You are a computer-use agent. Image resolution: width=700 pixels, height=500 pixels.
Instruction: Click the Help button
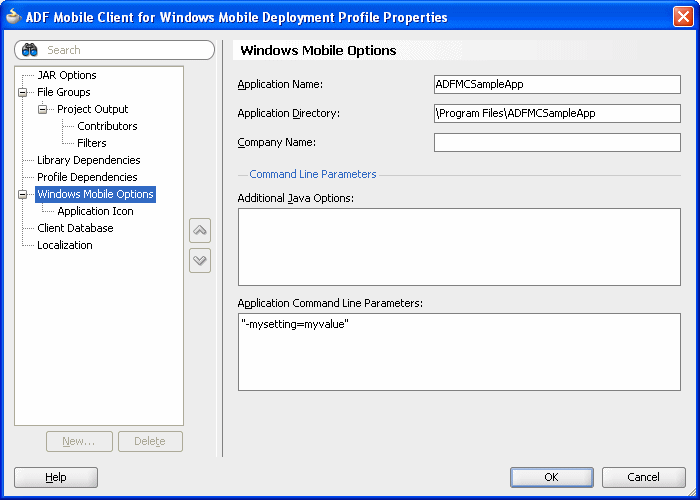coord(56,477)
